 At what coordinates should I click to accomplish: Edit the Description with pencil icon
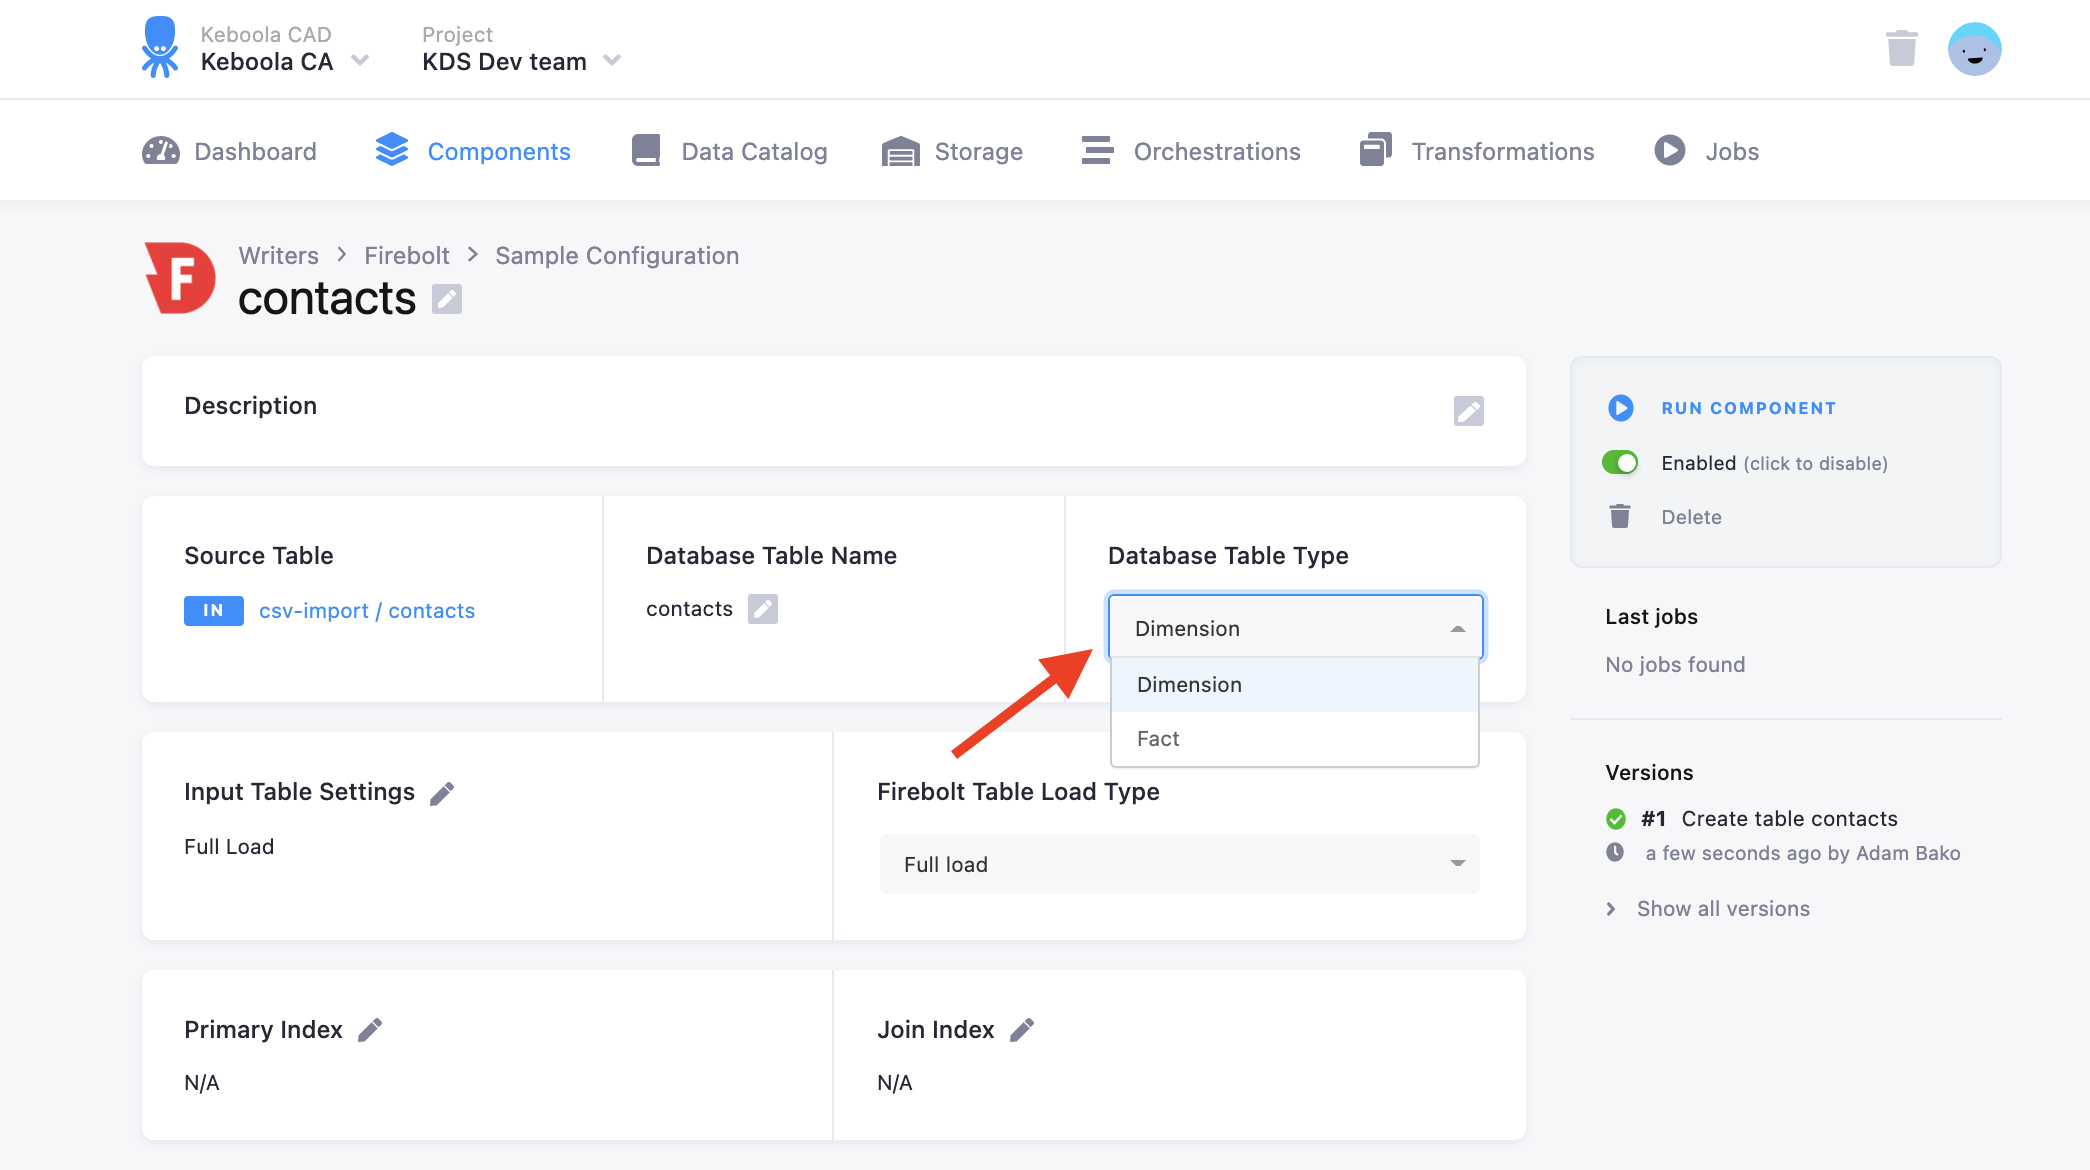[1468, 411]
